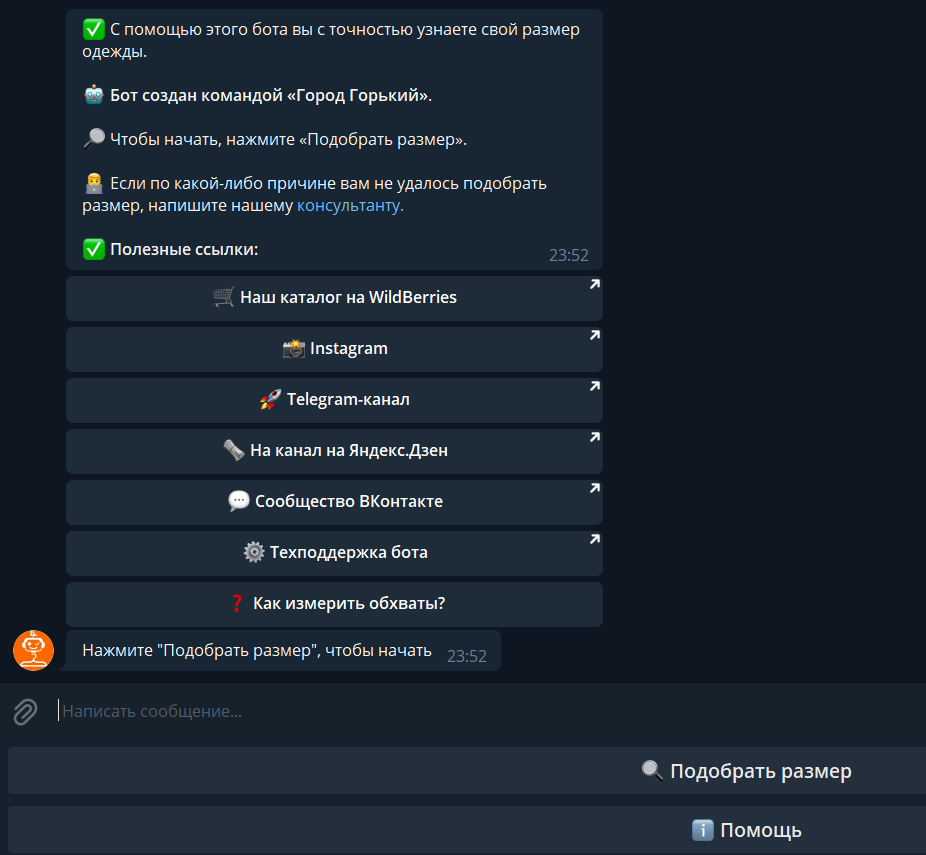Click the person emoji before Если по какой-либо
Screen dimensions: 926x855
(94, 183)
